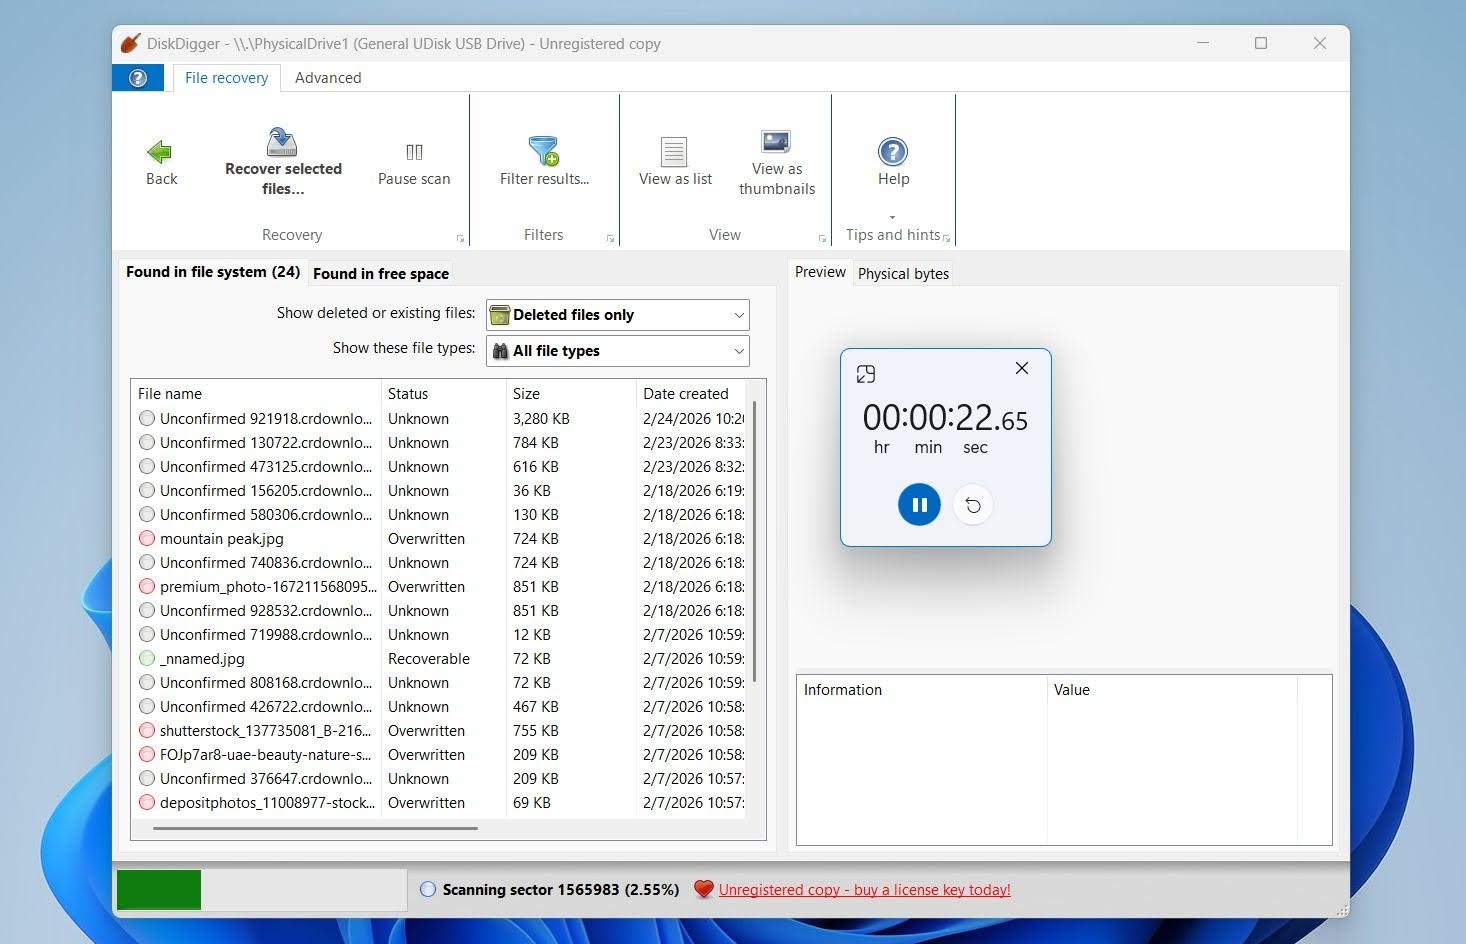Expand timer window with the expand icon
The image size is (1466, 944).
(866, 374)
